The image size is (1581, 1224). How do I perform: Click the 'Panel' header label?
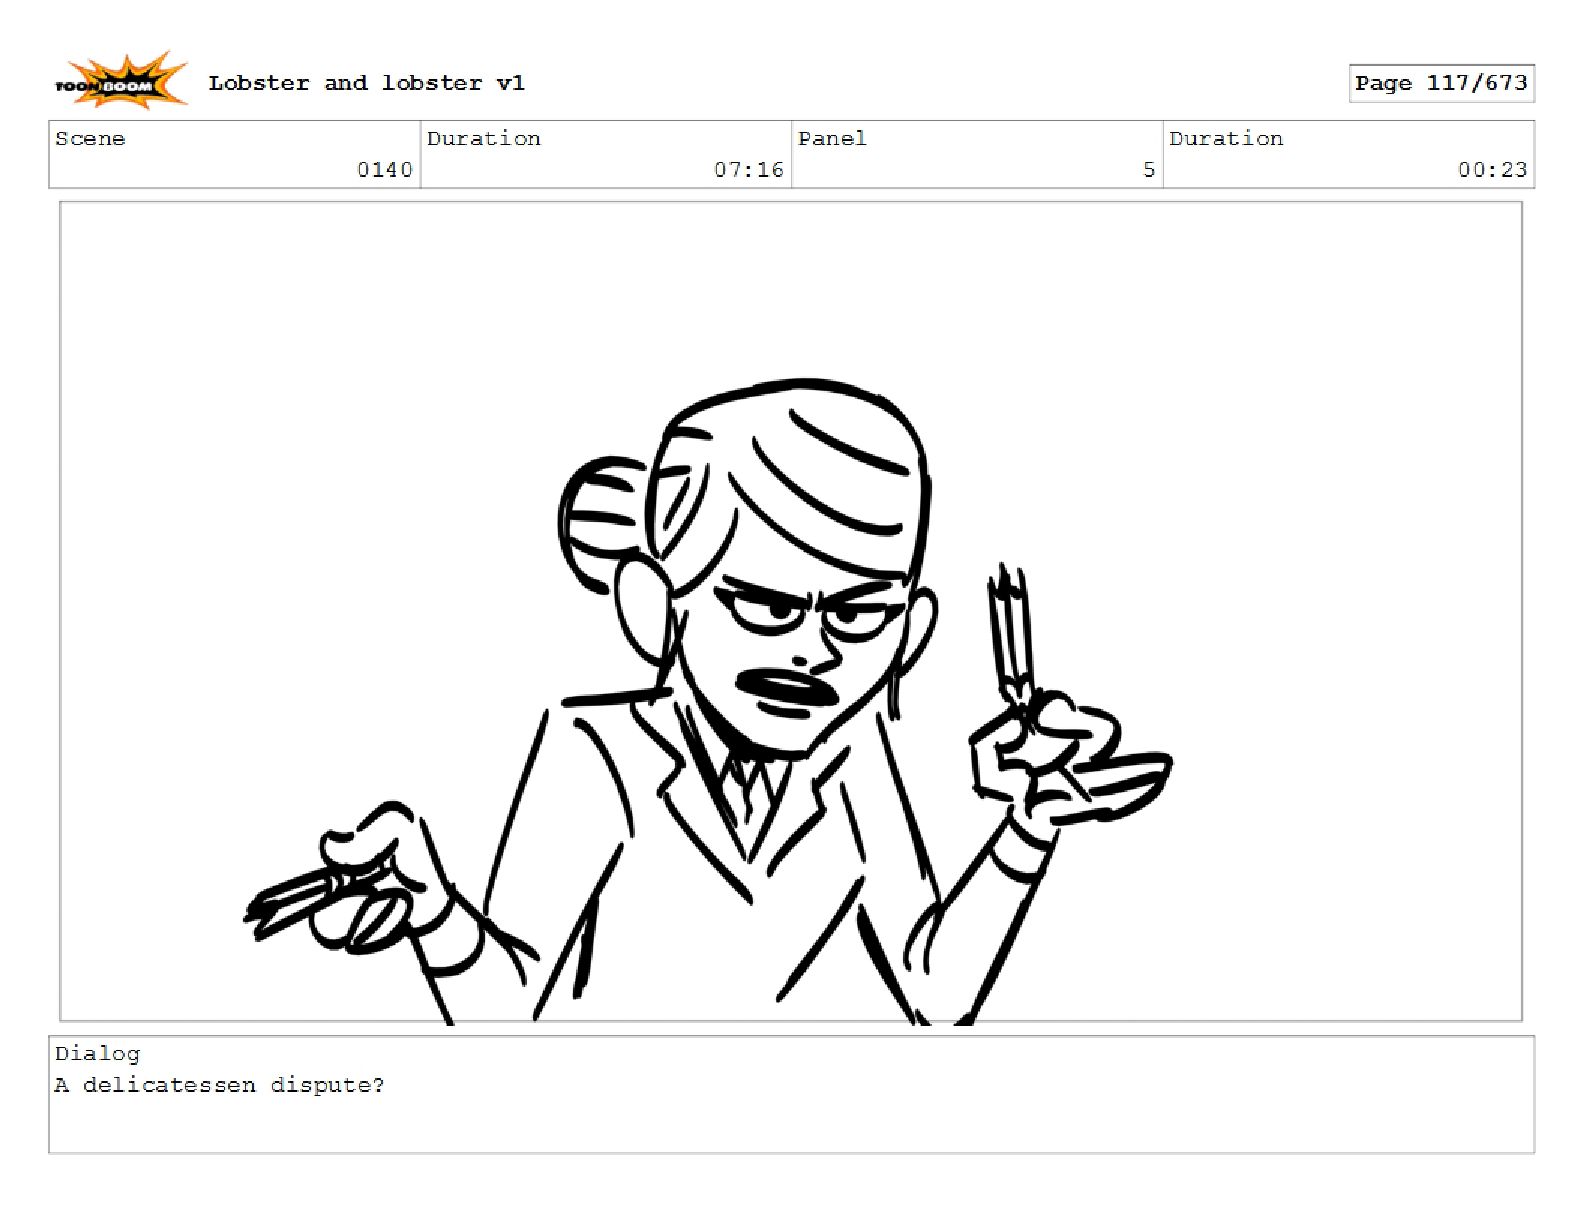click(x=832, y=139)
